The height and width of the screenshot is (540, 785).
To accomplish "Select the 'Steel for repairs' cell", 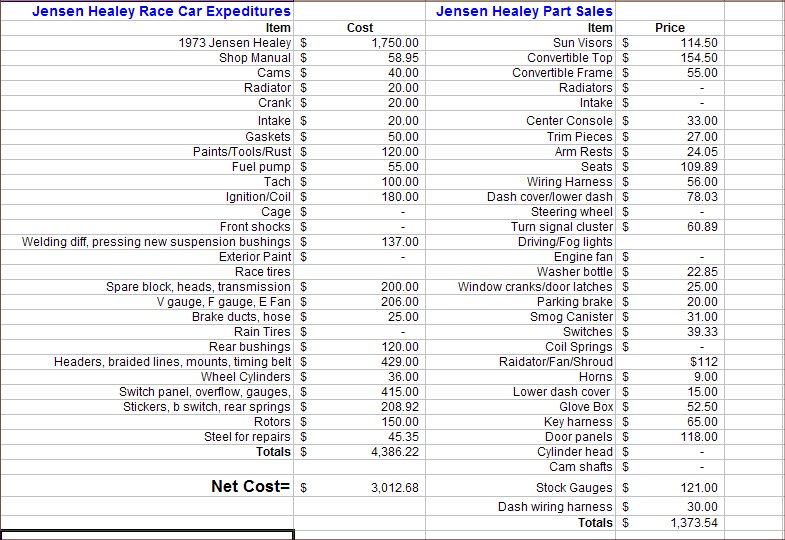I will tap(147, 437).
